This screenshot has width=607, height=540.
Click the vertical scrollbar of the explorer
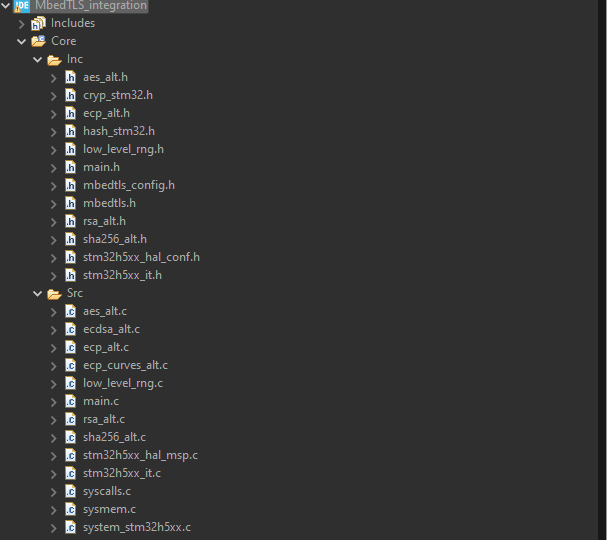pyautogui.click(x=602, y=270)
